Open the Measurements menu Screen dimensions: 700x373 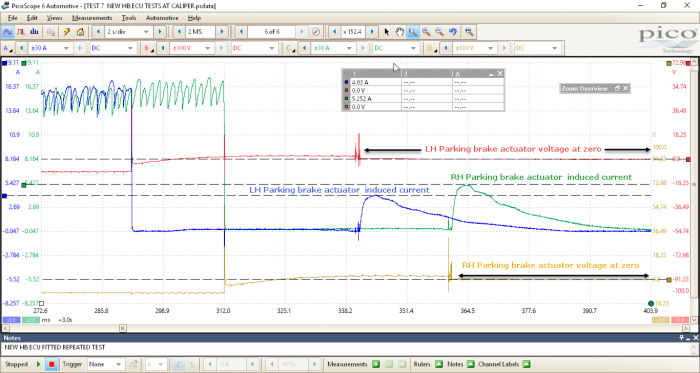pos(92,18)
